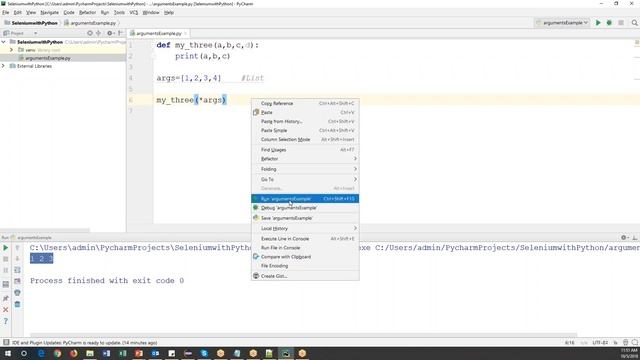The height and width of the screenshot is (360, 640).
Task: Click Down the Stack Trace arrow
Action: click(x=17, y=259)
